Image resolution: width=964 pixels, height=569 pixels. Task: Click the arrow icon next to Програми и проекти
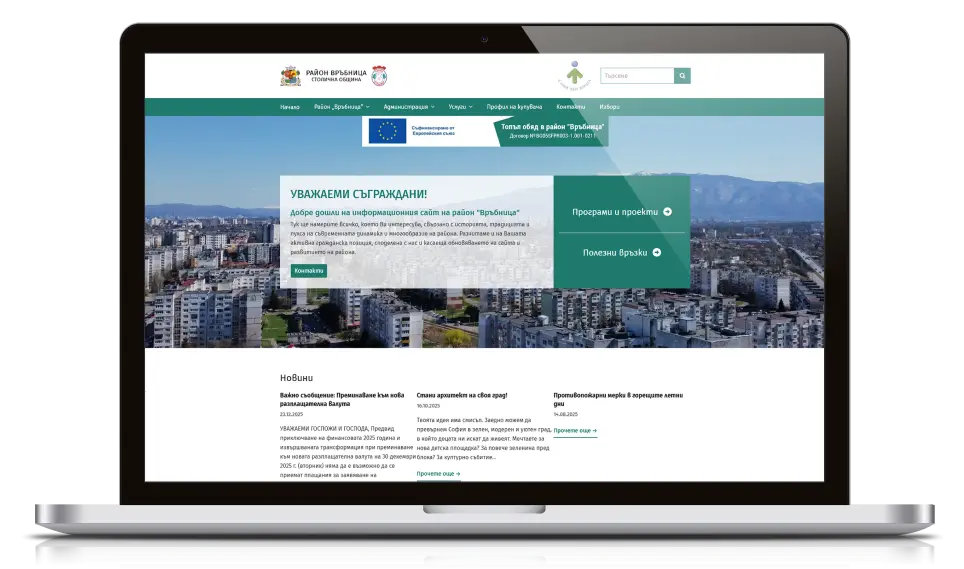pos(667,212)
